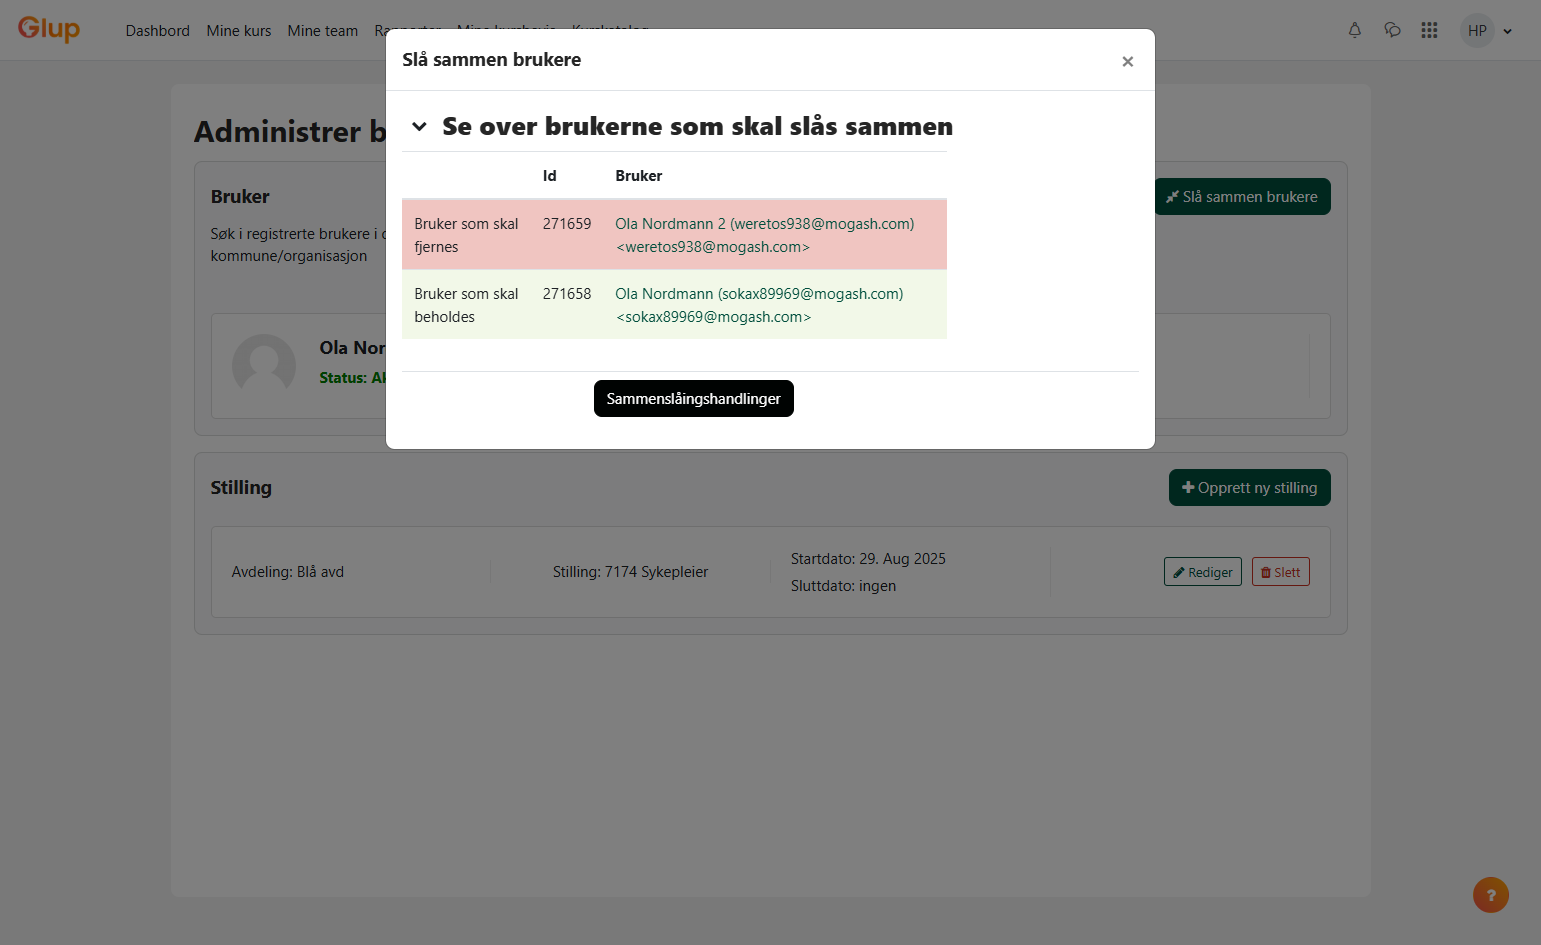Click the Stilling section heading
The width and height of the screenshot is (1541, 945).
241,488
